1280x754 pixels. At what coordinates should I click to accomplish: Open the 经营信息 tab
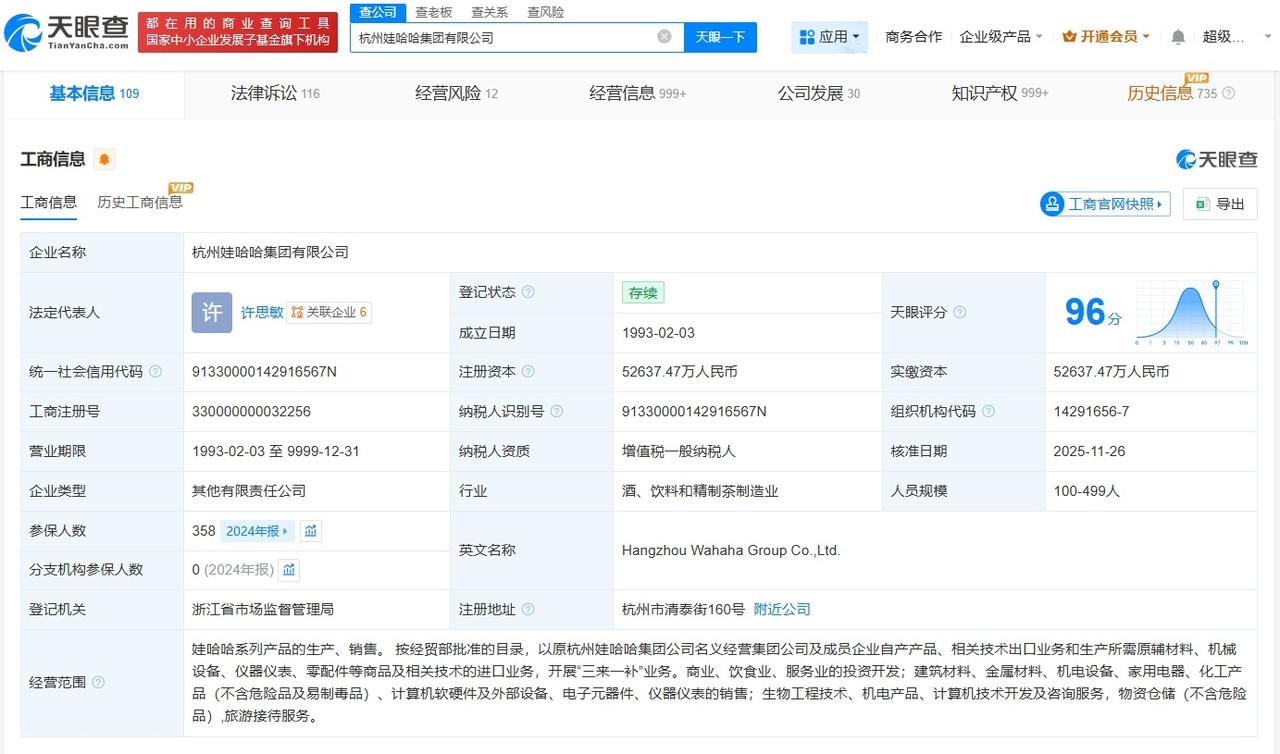click(637, 93)
